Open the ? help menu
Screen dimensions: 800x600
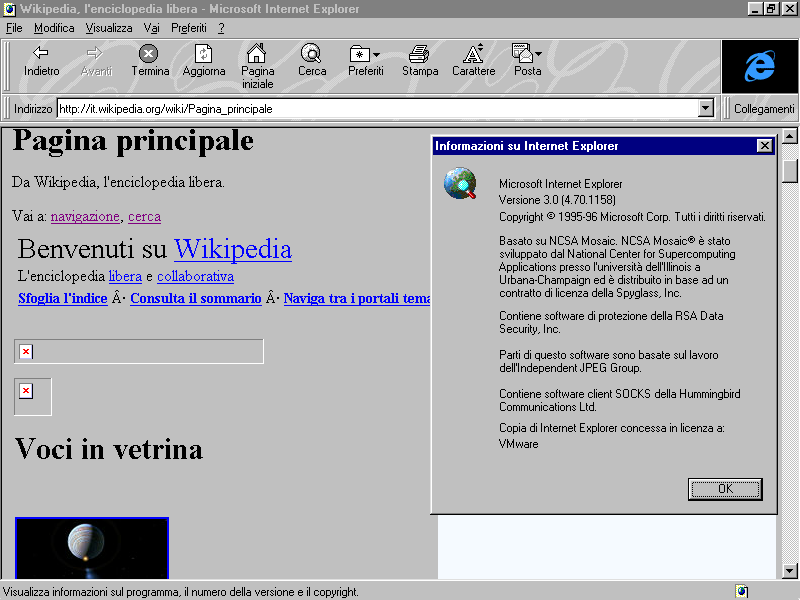[x=221, y=28]
